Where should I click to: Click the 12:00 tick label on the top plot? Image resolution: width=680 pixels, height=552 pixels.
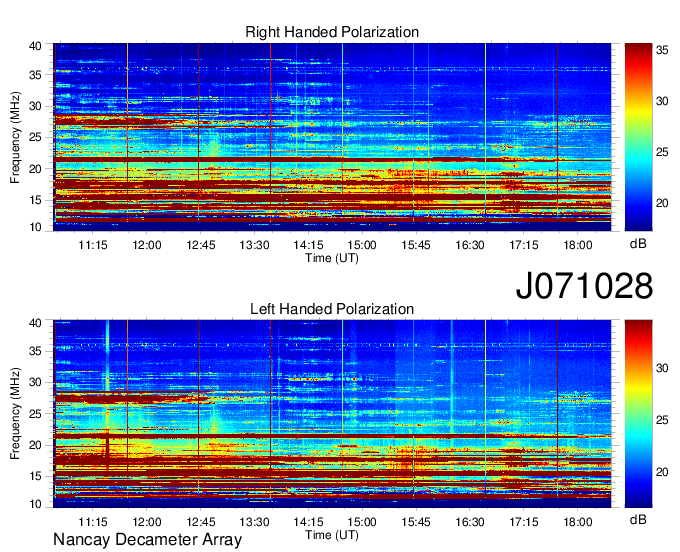point(147,245)
